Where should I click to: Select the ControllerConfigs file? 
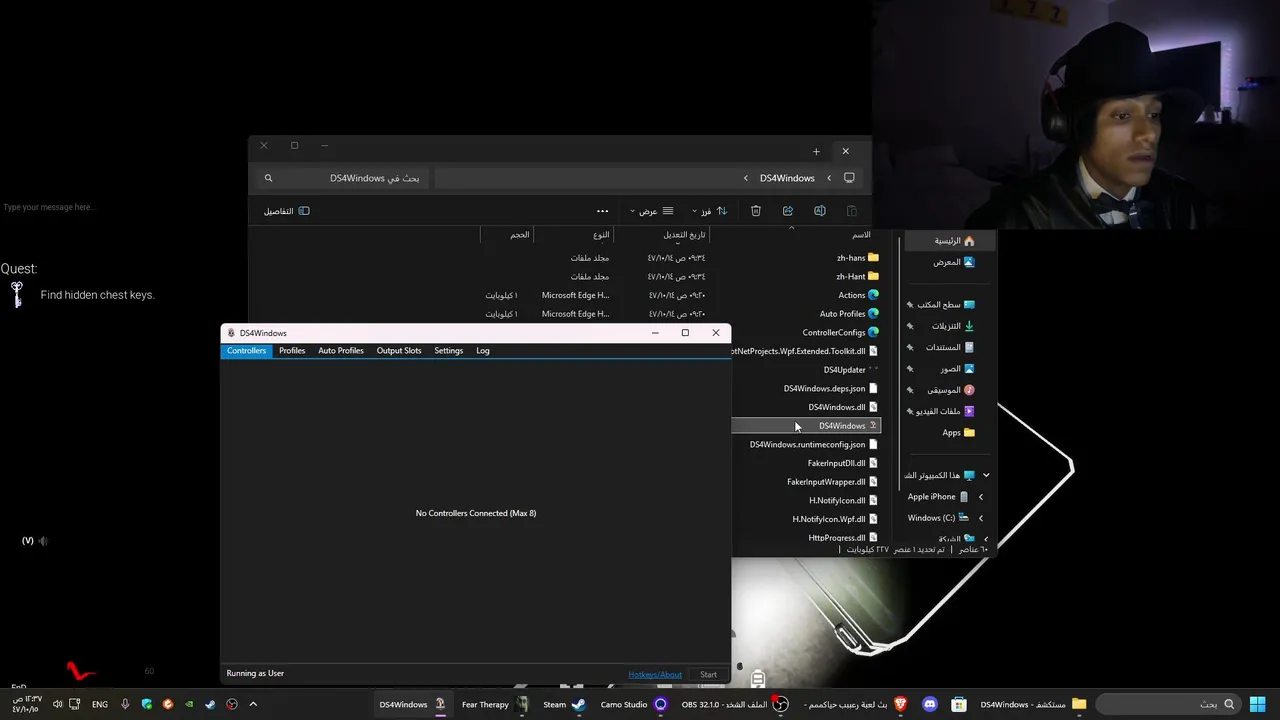840,332
